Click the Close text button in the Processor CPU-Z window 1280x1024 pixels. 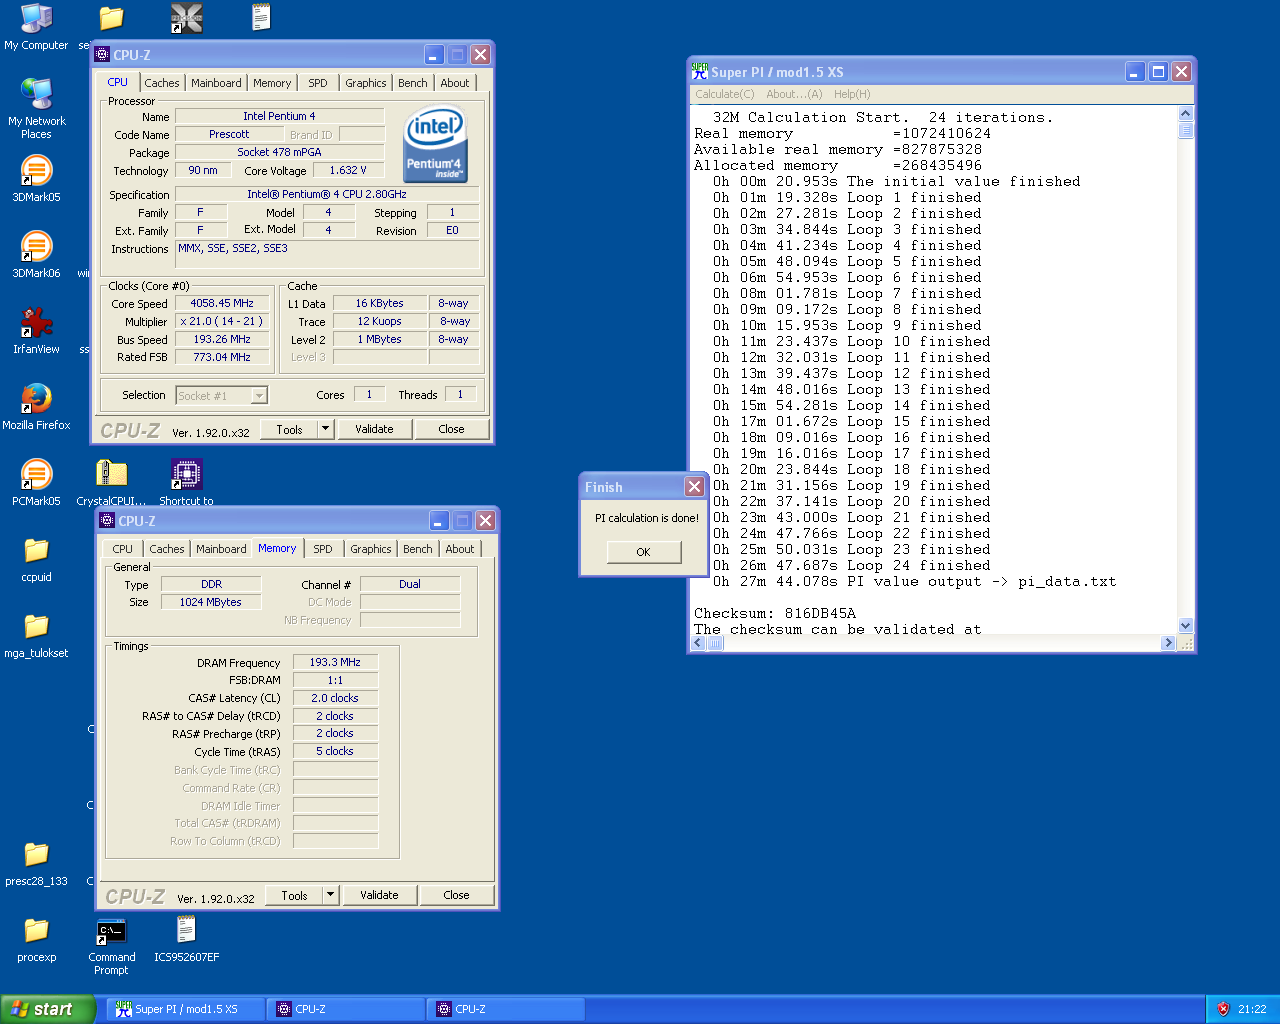[x=451, y=429]
